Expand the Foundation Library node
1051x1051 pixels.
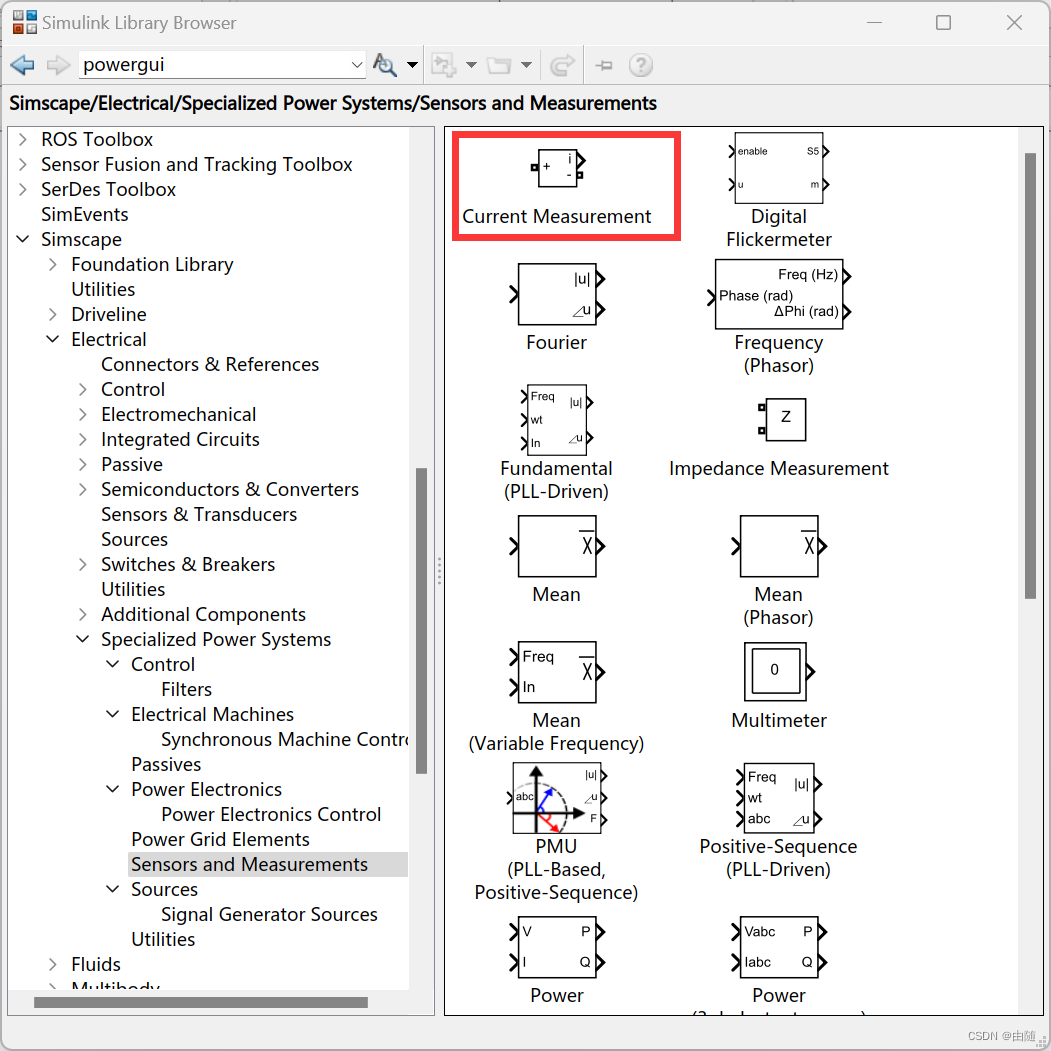click(x=53, y=264)
